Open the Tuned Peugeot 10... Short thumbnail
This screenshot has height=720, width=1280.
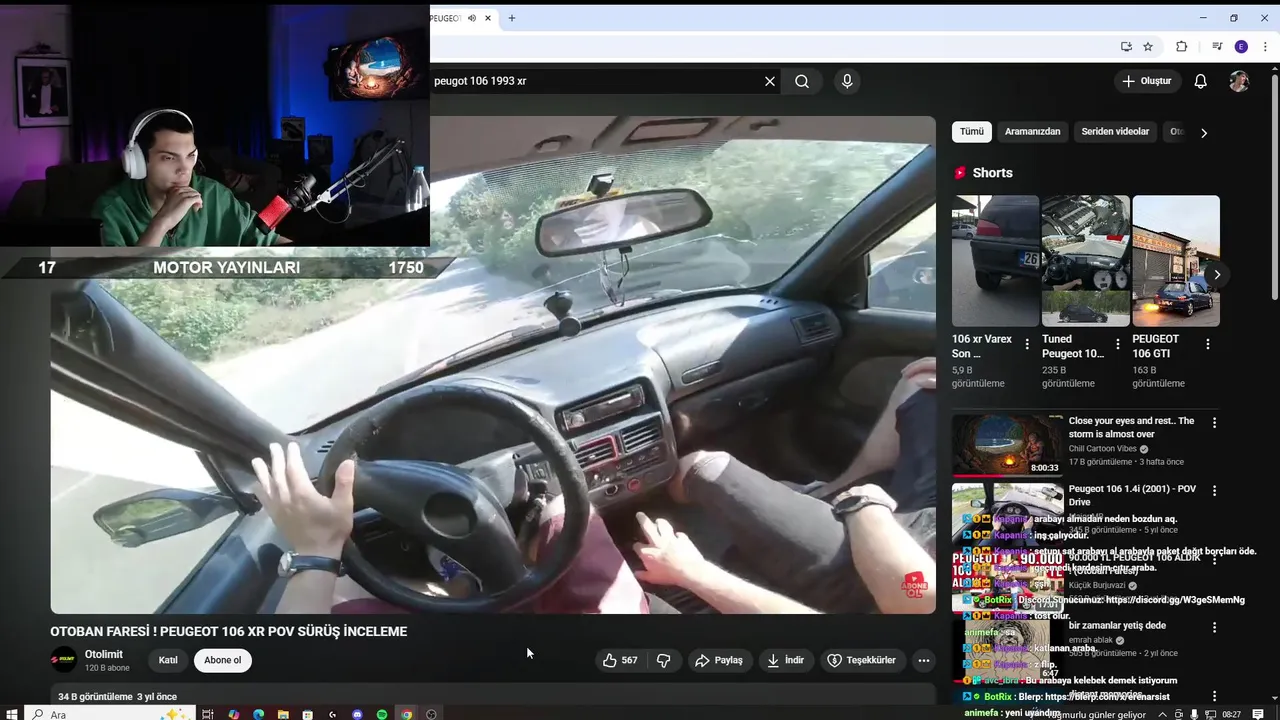[x=1086, y=261]
